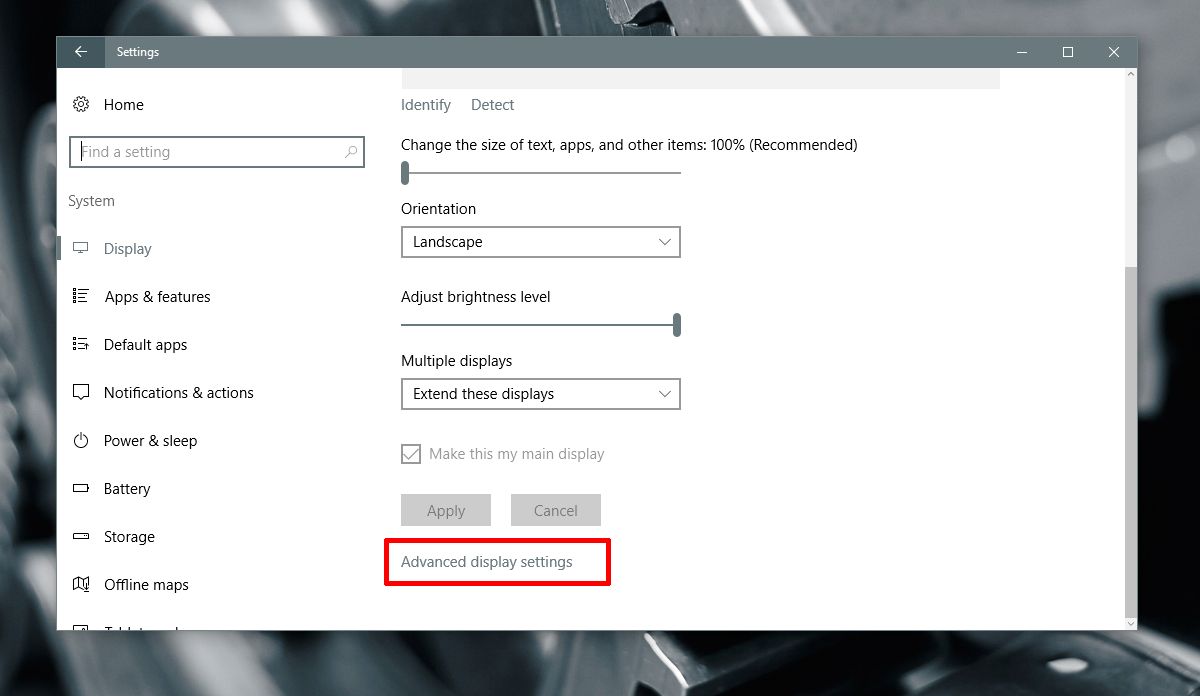This screenshot has width=1200, height=696.
Task: Click the Detect link
Action: click(x=493, y=105)
